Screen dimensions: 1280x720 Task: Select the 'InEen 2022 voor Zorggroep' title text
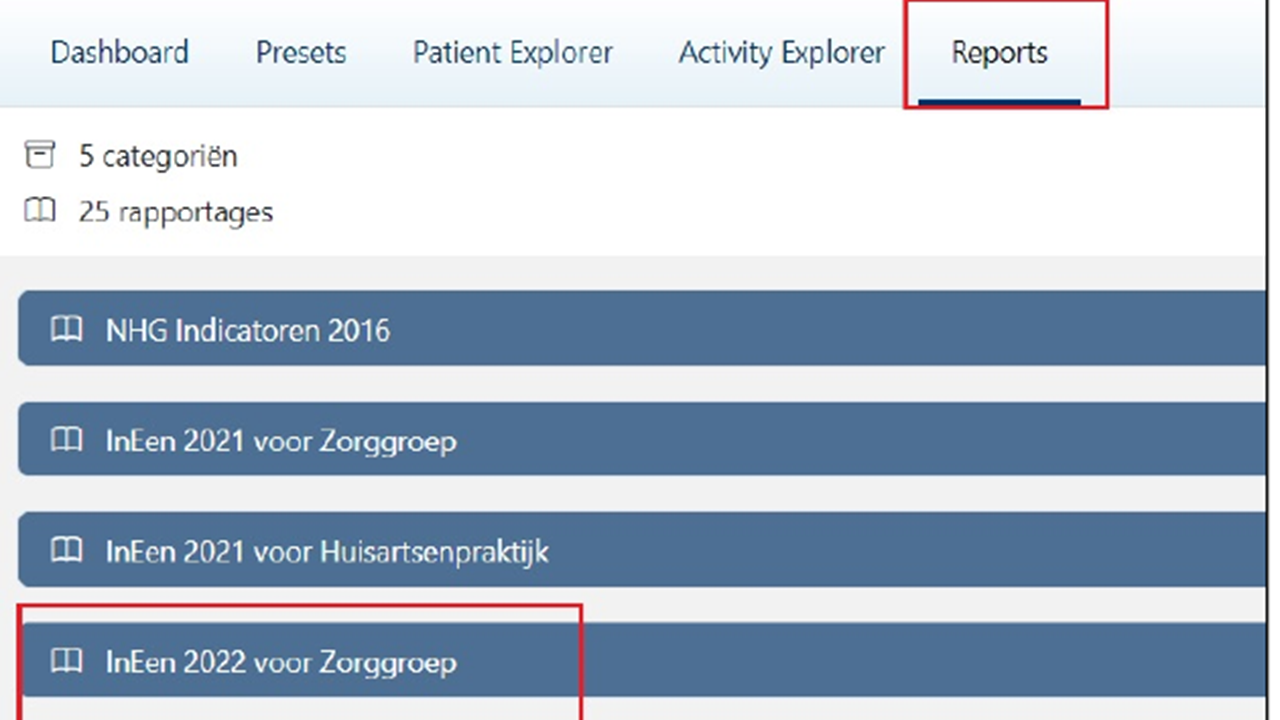281,662
